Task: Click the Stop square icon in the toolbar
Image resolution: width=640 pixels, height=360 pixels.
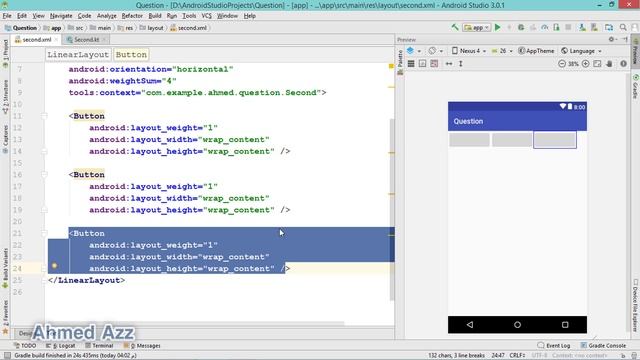Action: (568, 27)
